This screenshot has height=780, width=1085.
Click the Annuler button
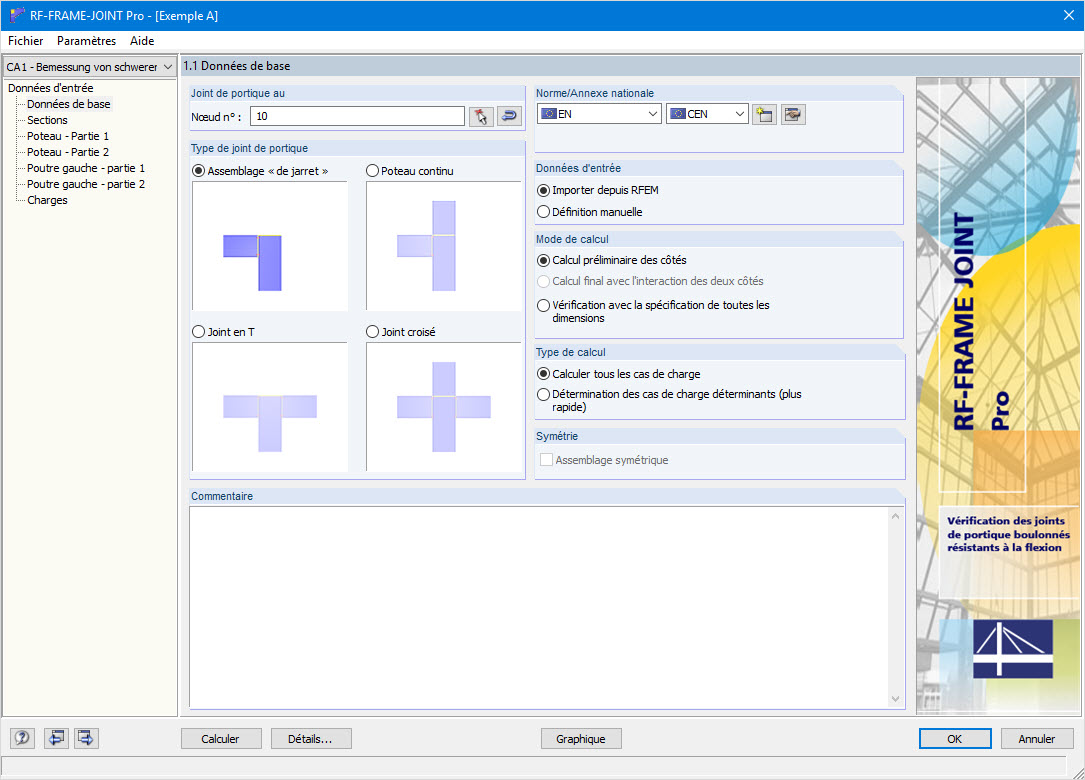[x=1037, y=738]
